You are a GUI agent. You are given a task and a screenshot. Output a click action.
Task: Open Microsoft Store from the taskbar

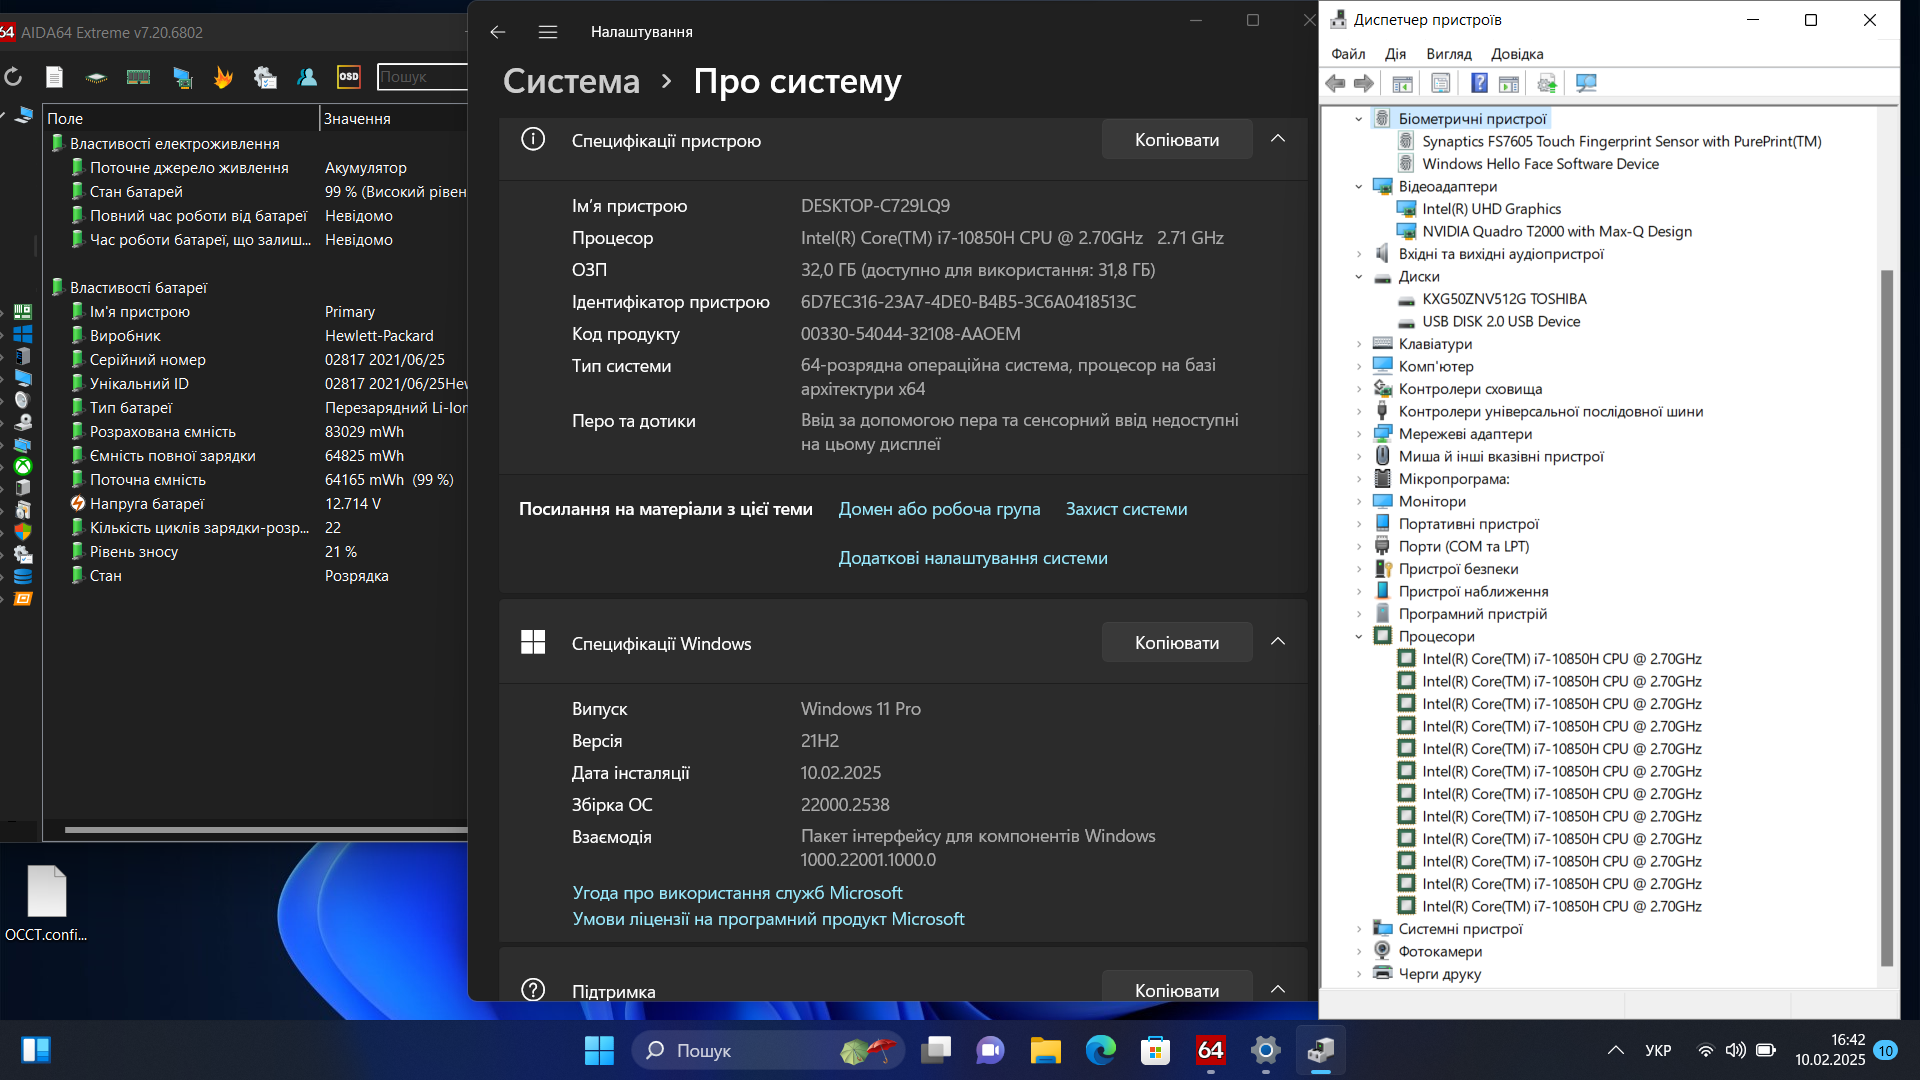1155,1050
